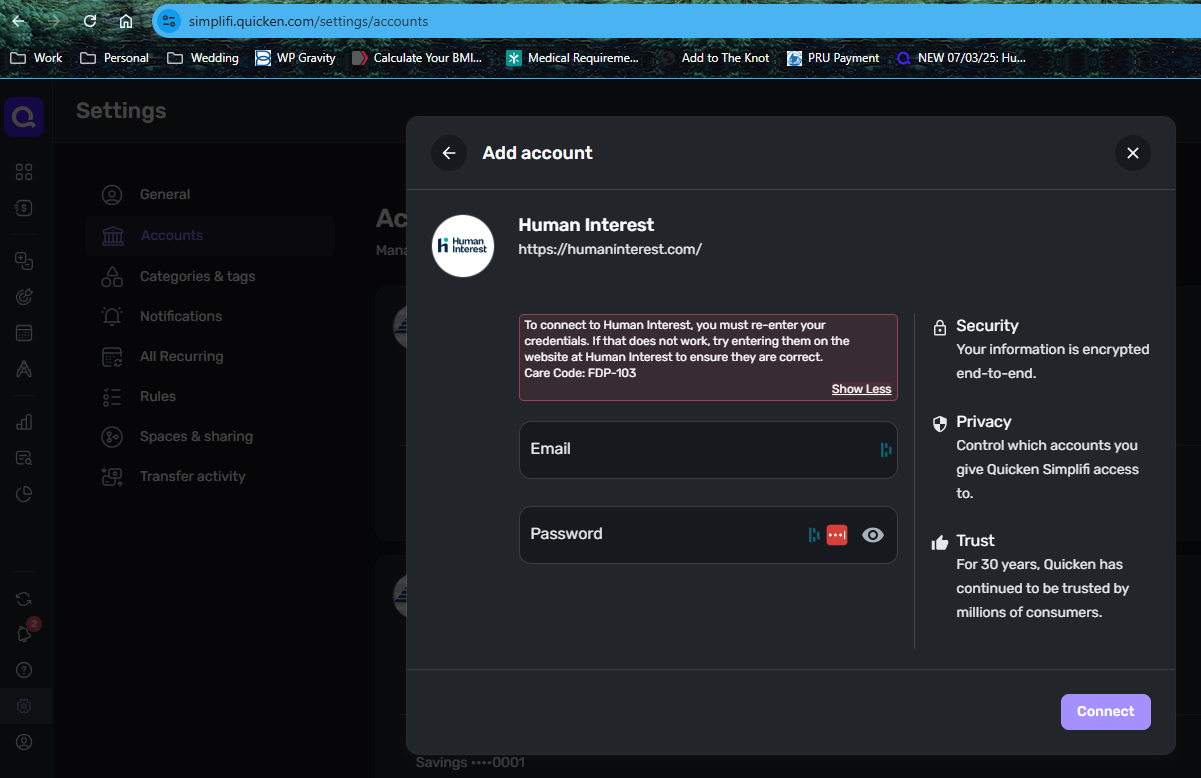
Task: Select Accounts in settings menu
Action: pos(210,235)
